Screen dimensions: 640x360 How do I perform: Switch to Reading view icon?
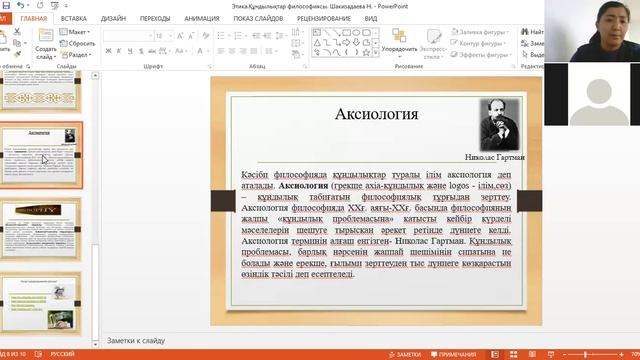pos(532,354)
